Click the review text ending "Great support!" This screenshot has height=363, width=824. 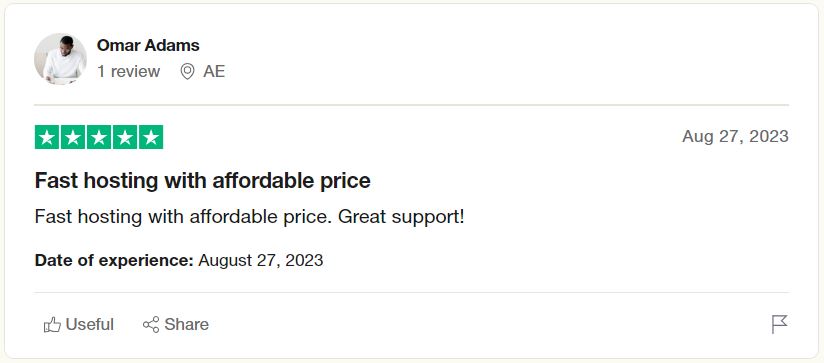(250, 216)
